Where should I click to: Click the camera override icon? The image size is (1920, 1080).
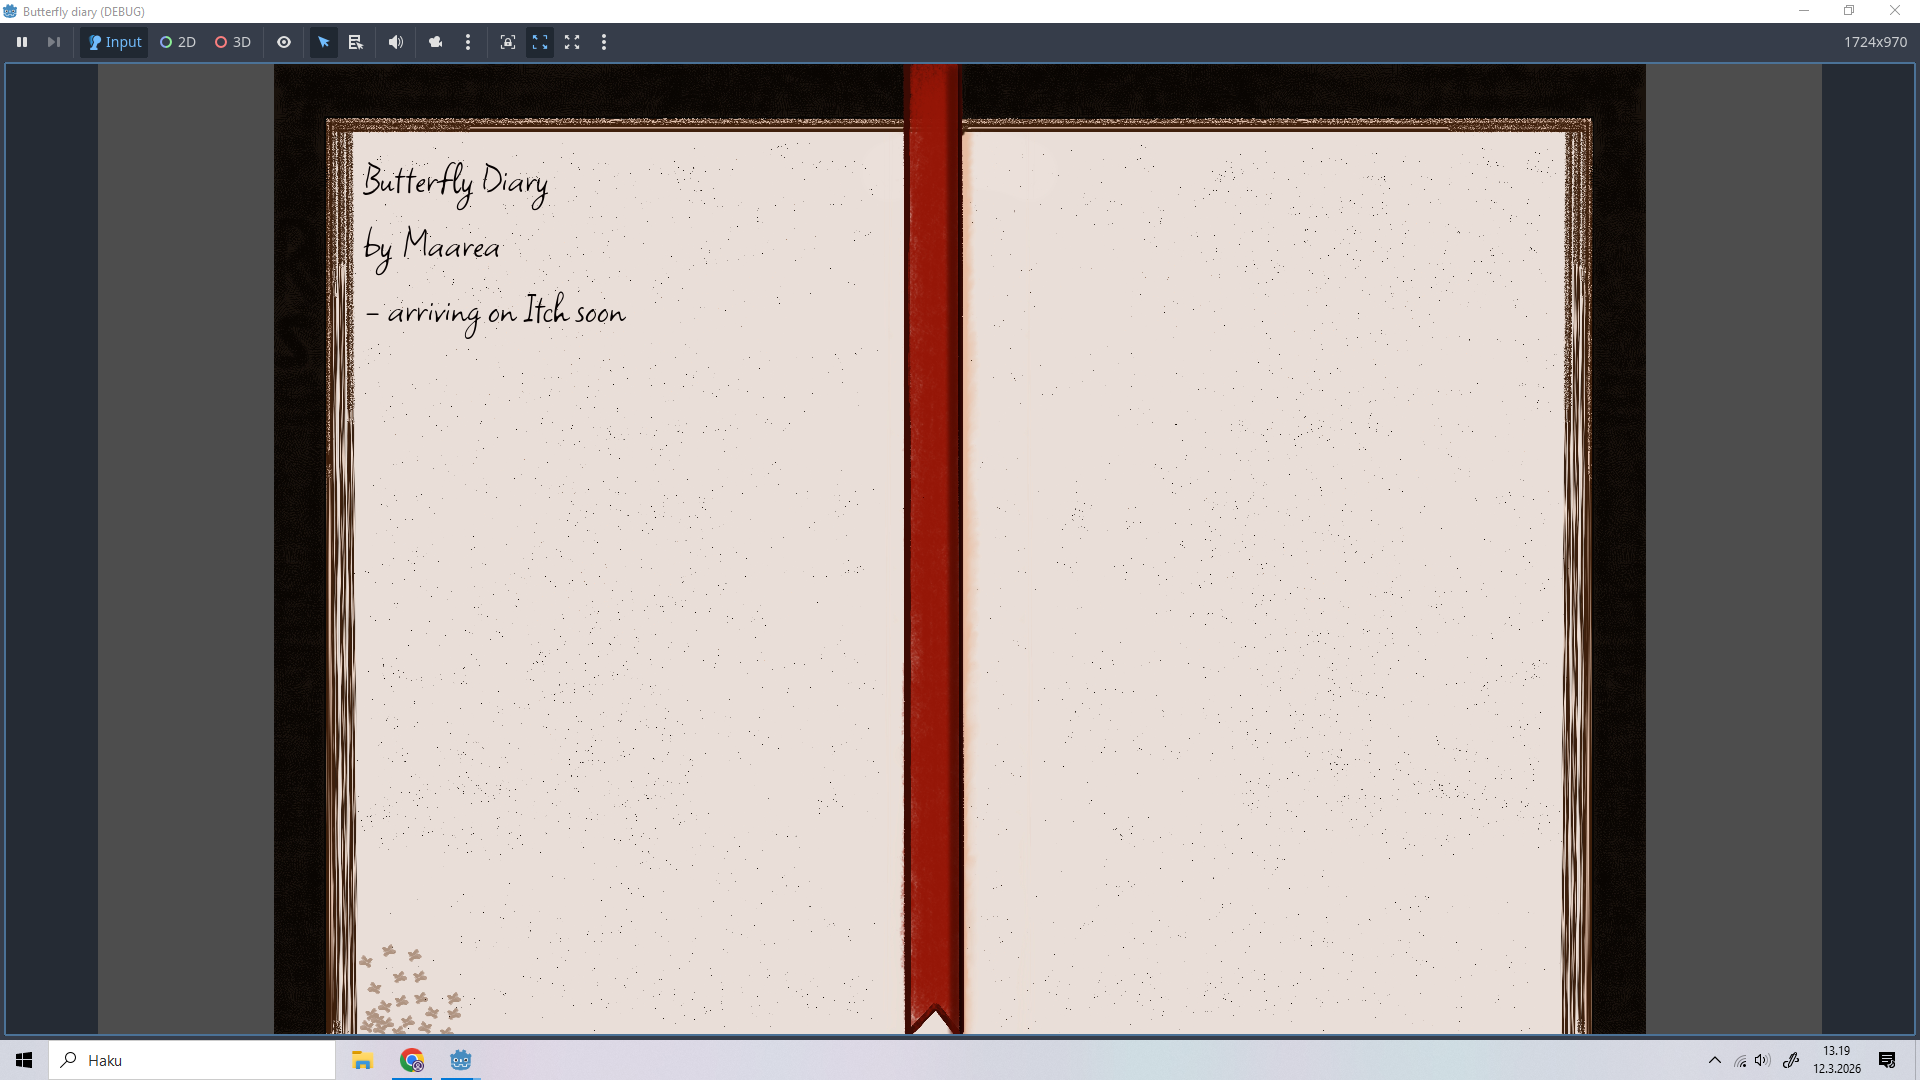coord(435,42)
